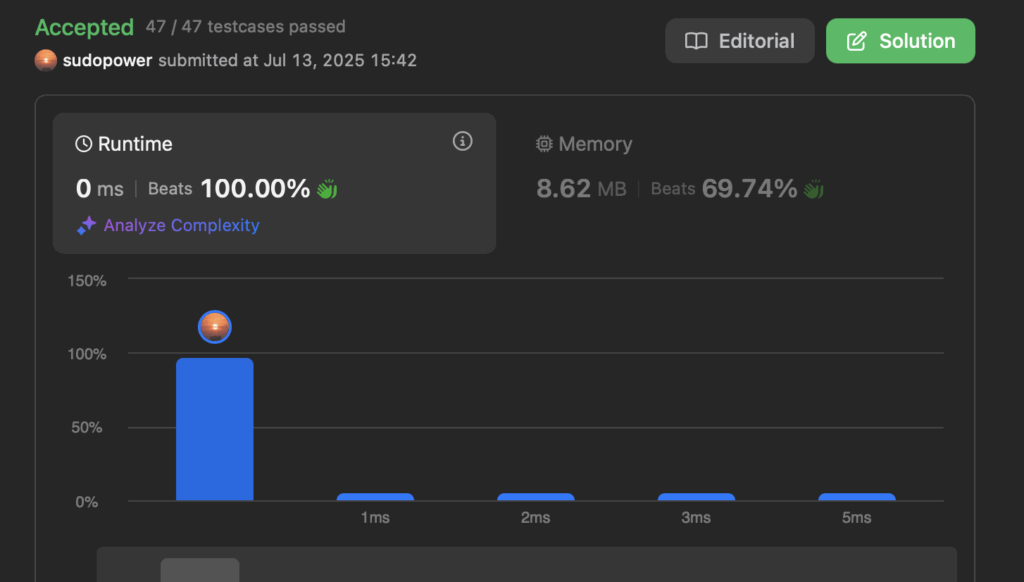Click the '150%' y-axis label

point(87,281)
